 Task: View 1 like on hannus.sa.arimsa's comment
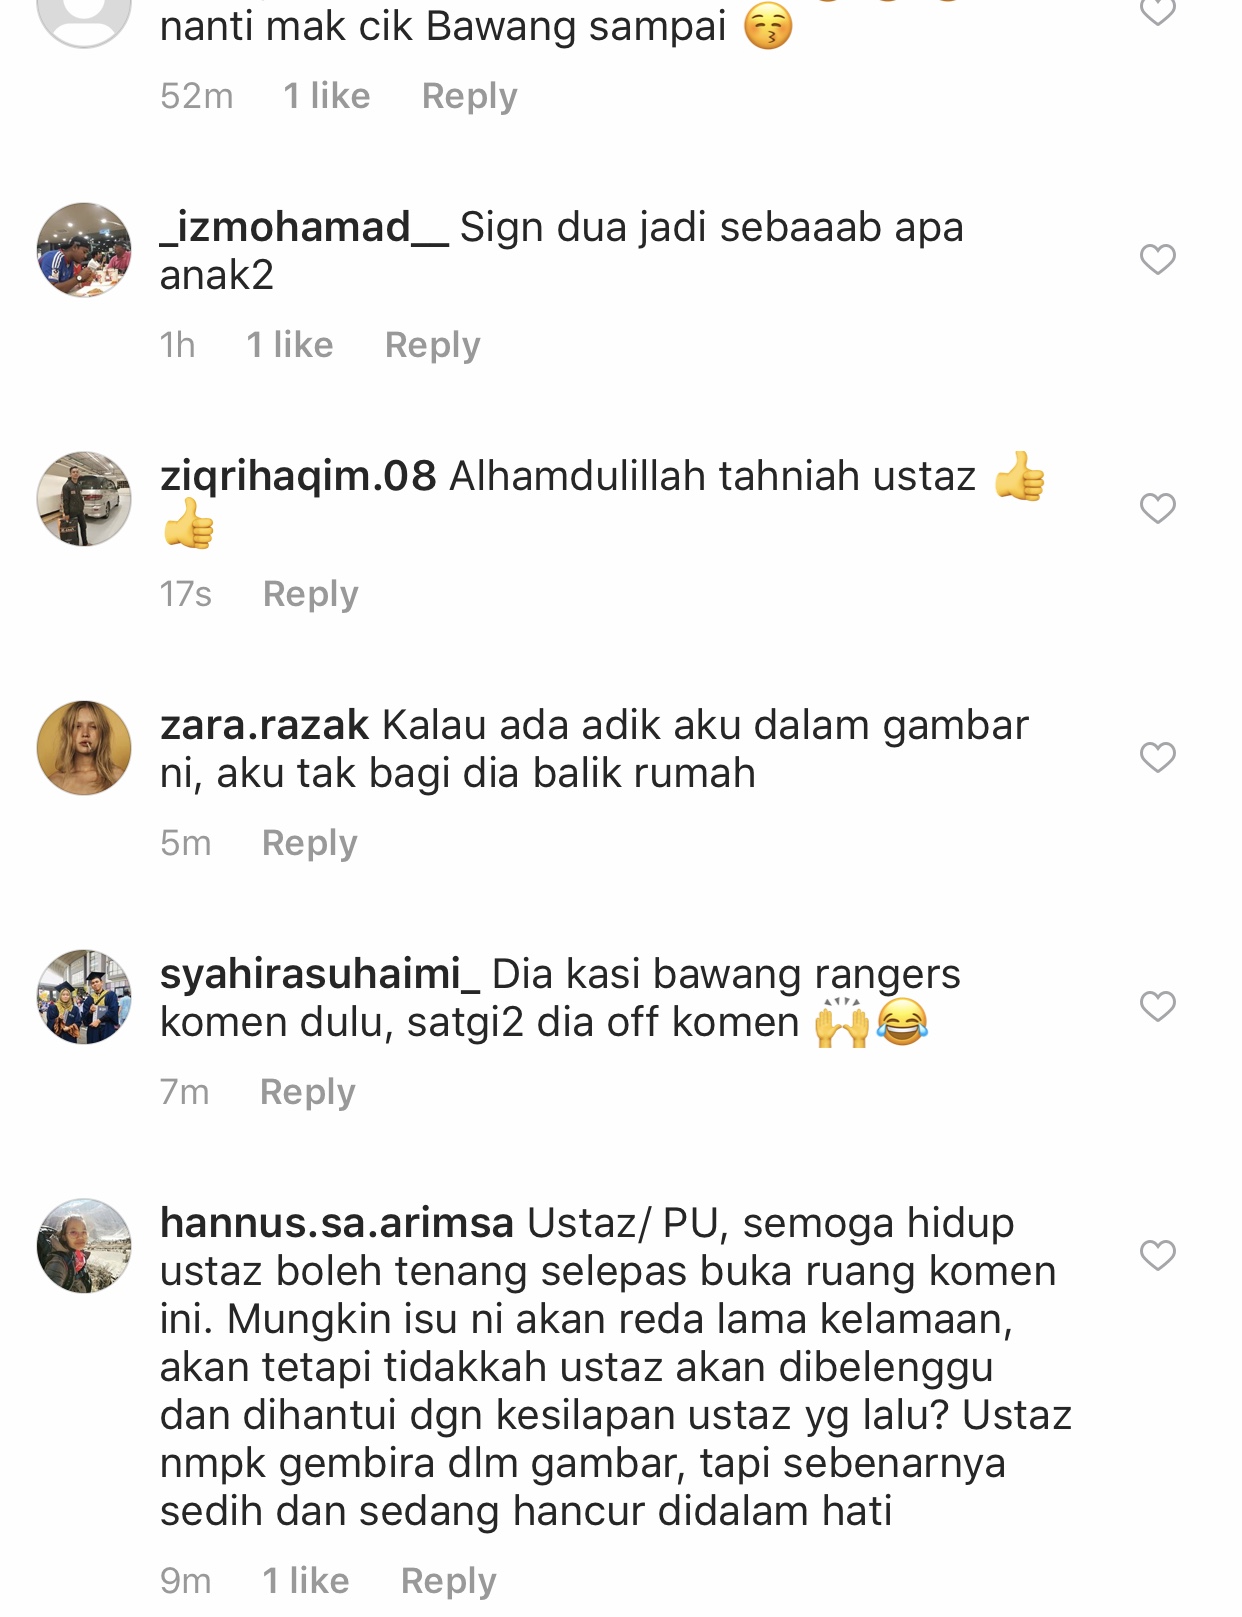click(305, 1581)
